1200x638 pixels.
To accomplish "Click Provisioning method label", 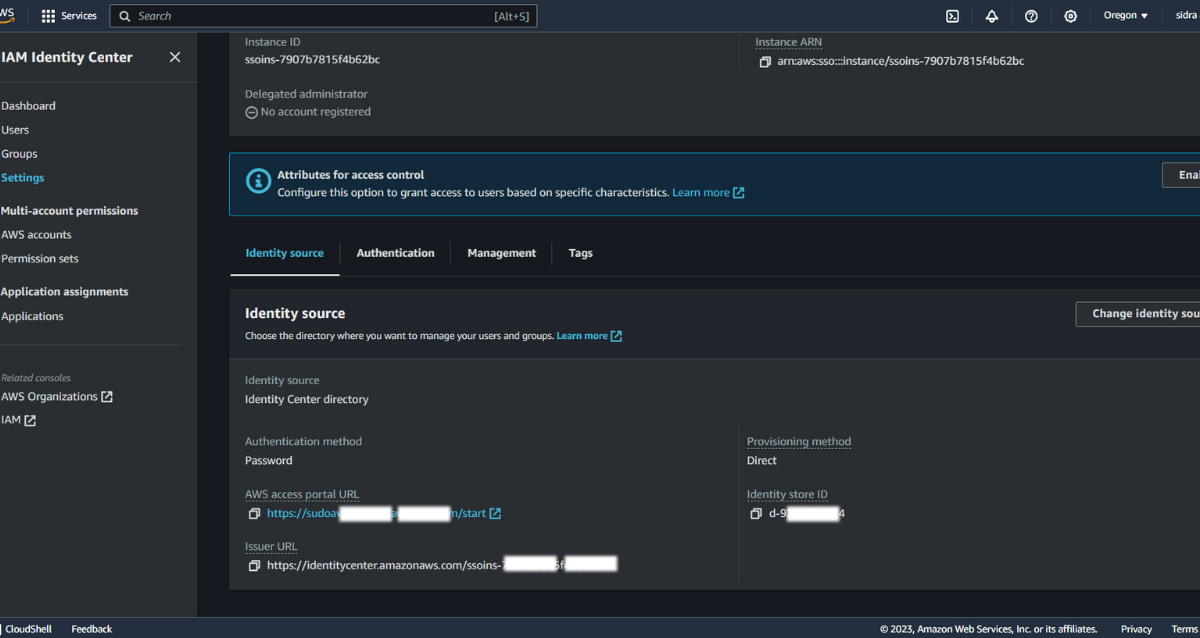I will [799, 442].
